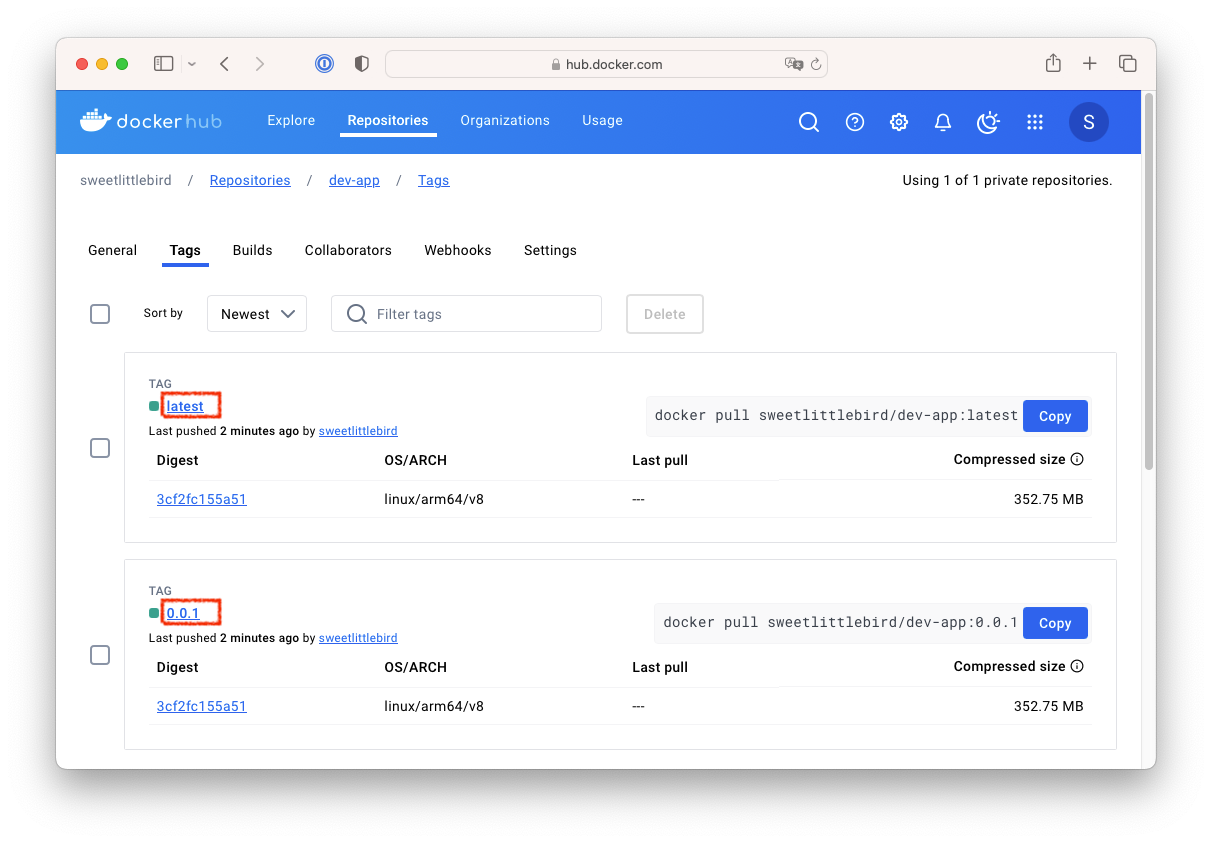Open the help question mark icon

(x=855, y=122)
